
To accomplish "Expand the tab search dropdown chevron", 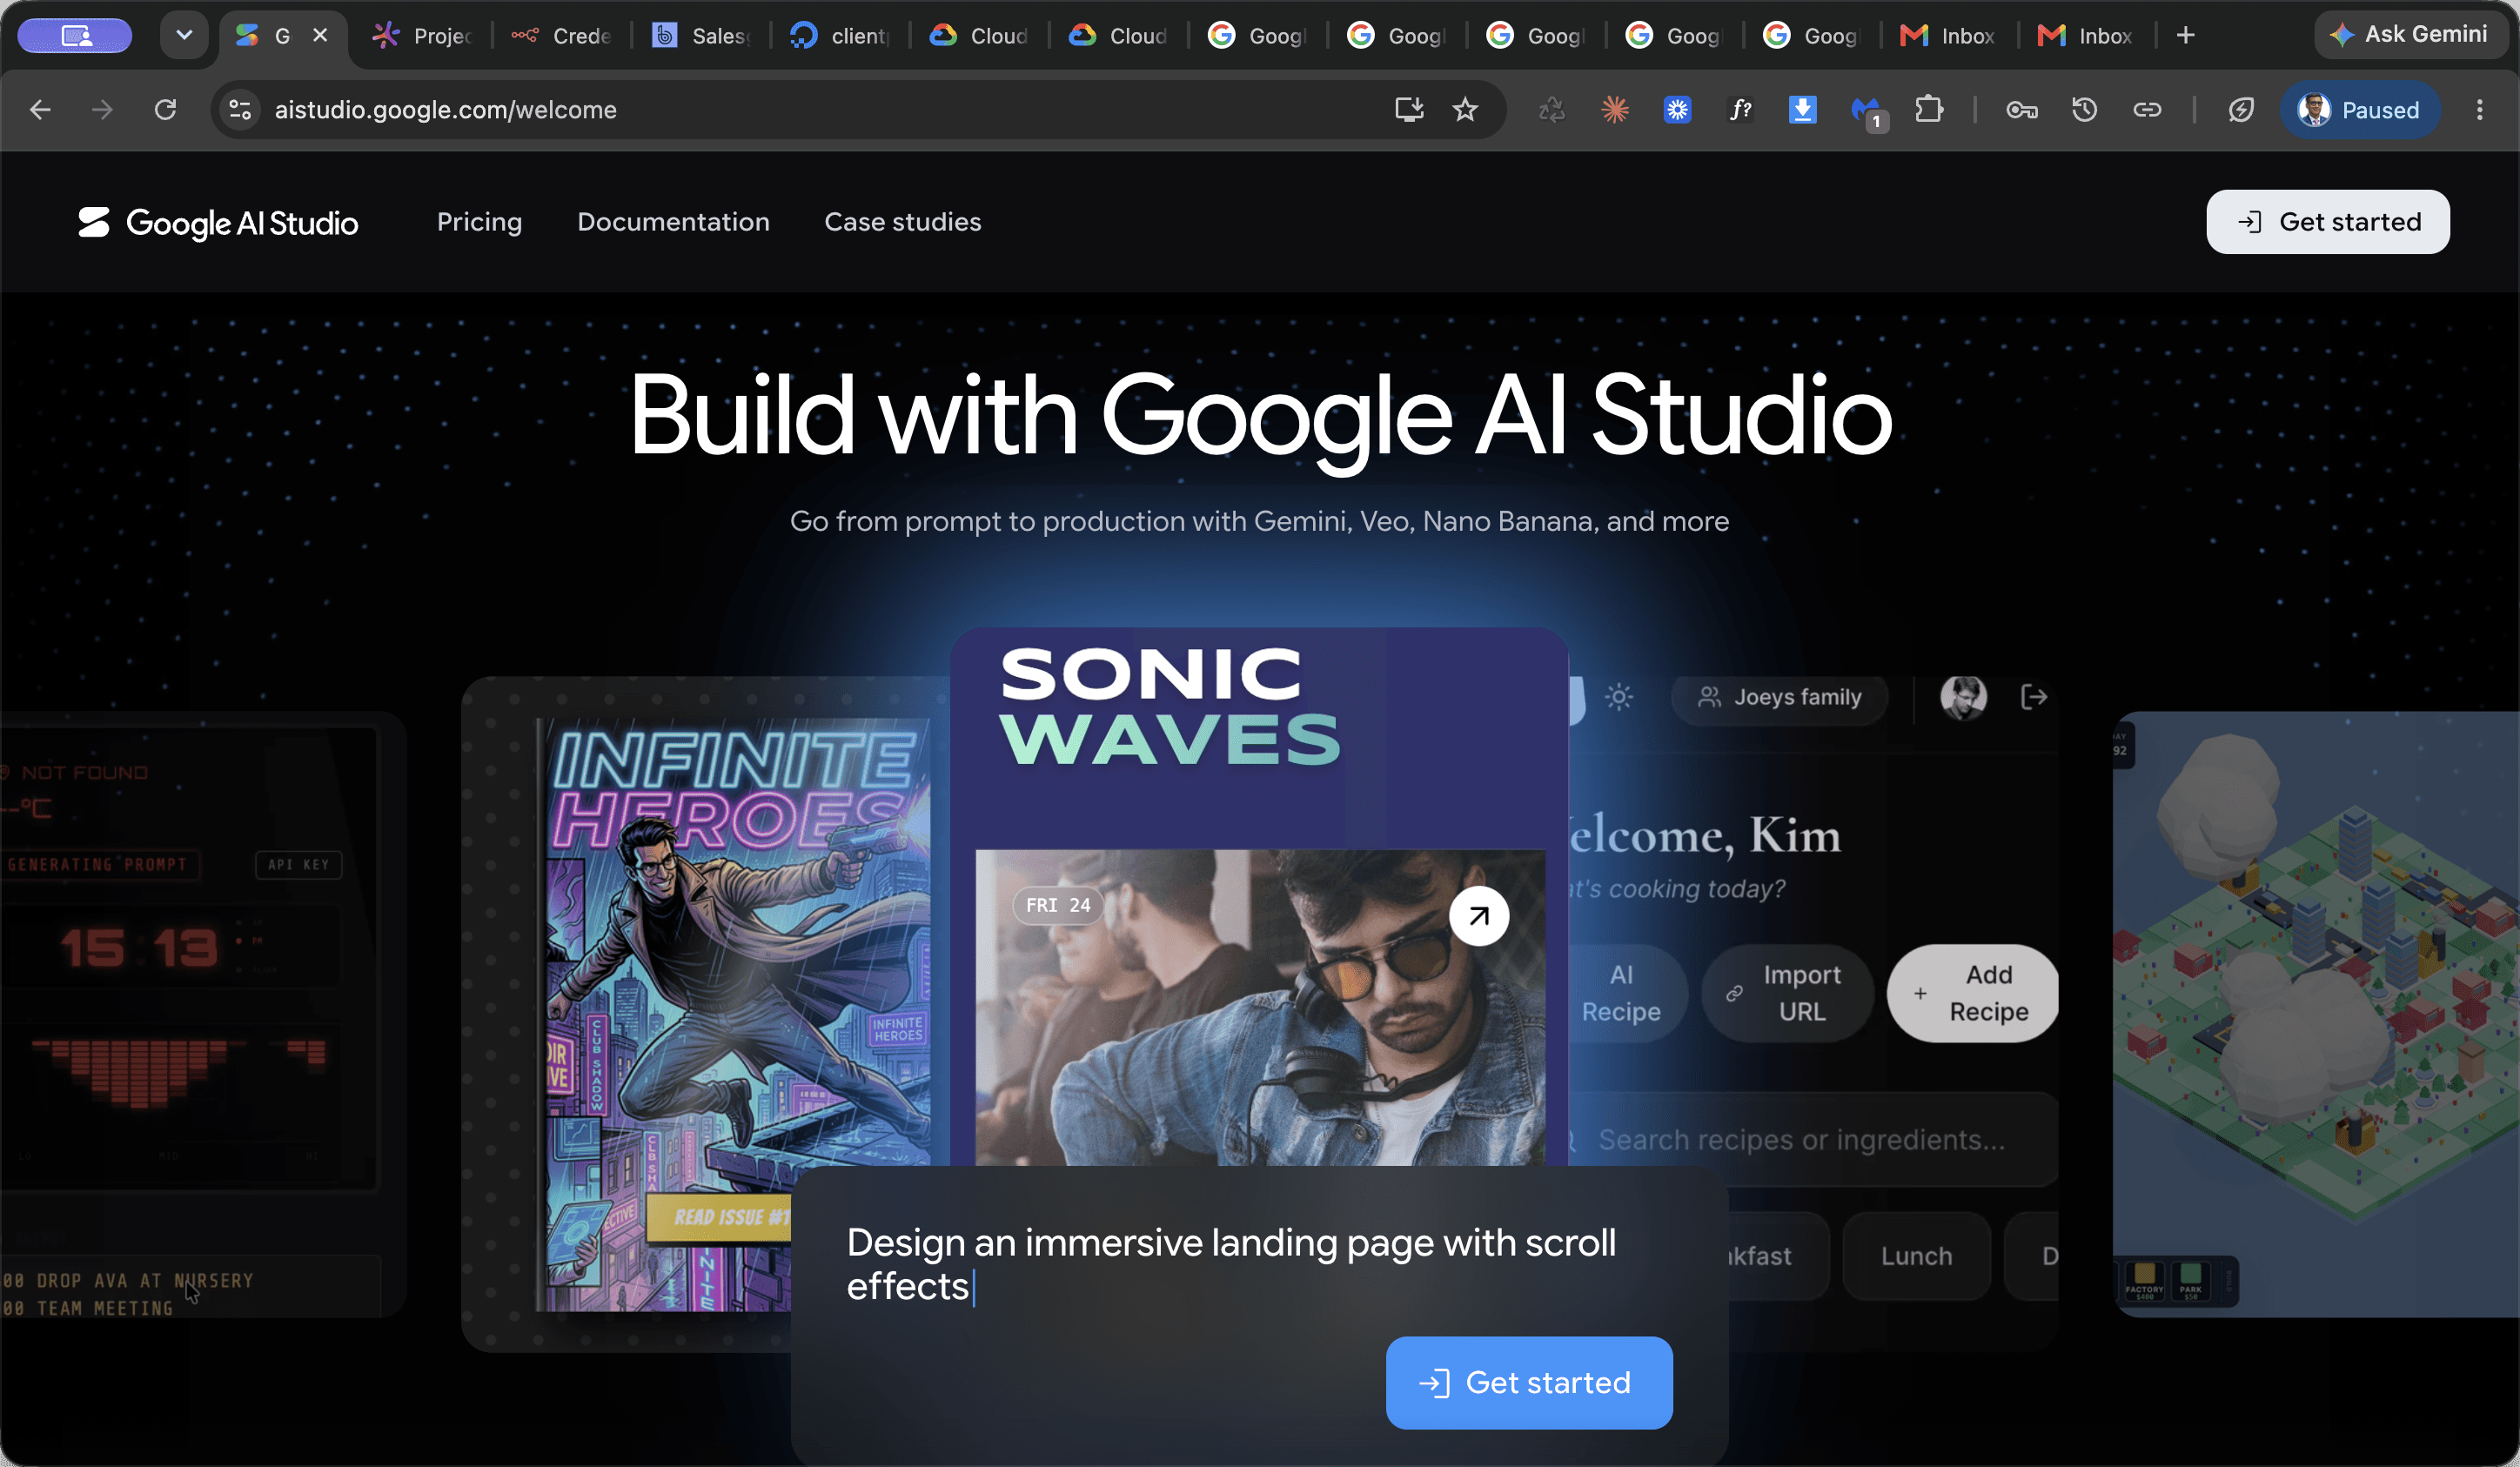I will tap(184, 36).
